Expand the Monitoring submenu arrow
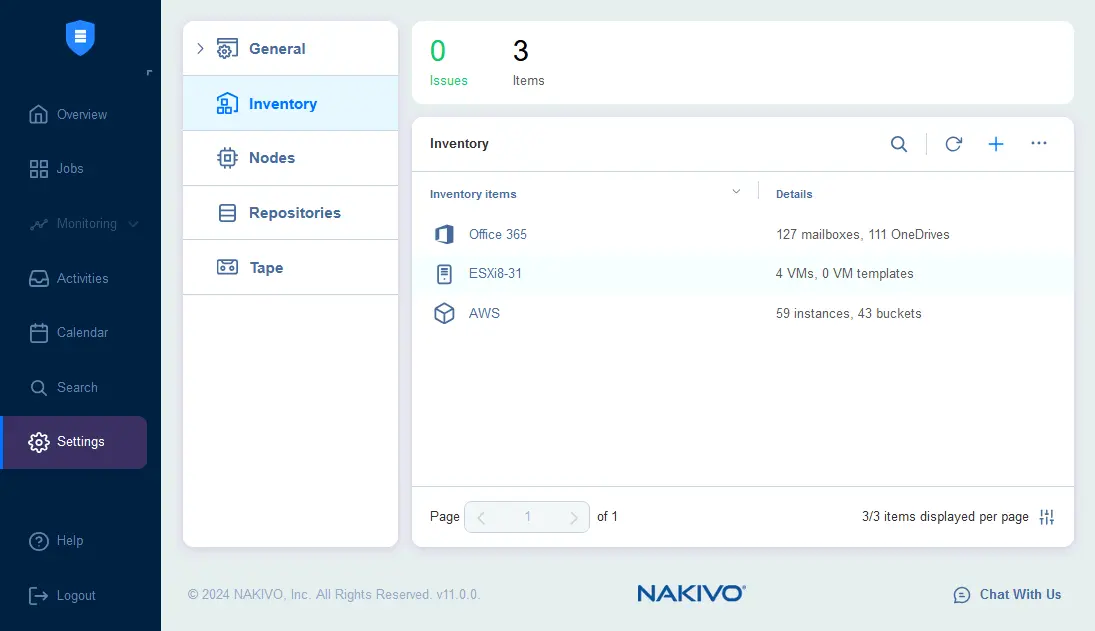Image resolution: width=1095 pixels, height=631 pixels. coord(133,224)
